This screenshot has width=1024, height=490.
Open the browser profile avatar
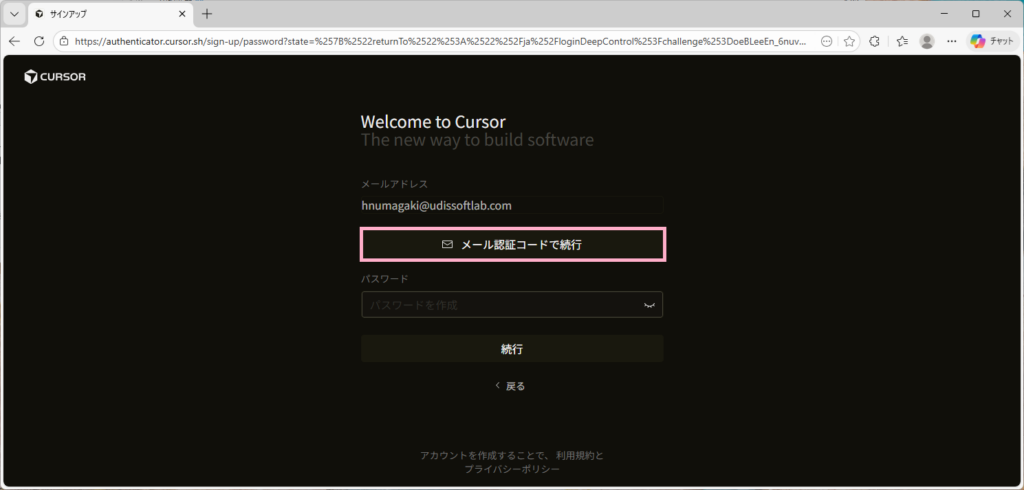coord(927,41)
